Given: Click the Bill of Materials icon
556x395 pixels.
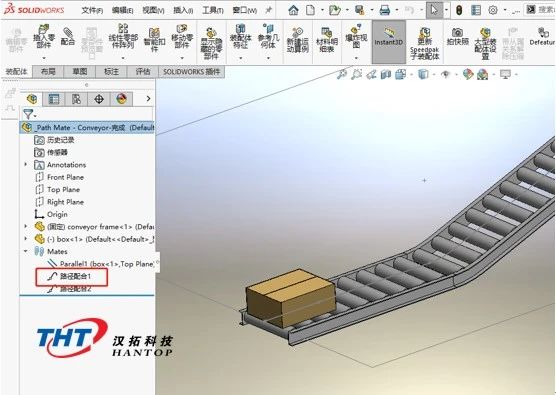Looking at the screenshot, I should click(327, 39).
